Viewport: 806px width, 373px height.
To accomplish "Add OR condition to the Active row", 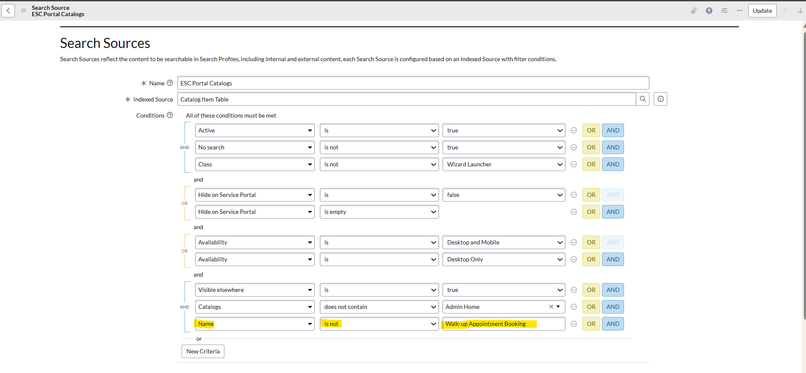I will tap(591, 130).
